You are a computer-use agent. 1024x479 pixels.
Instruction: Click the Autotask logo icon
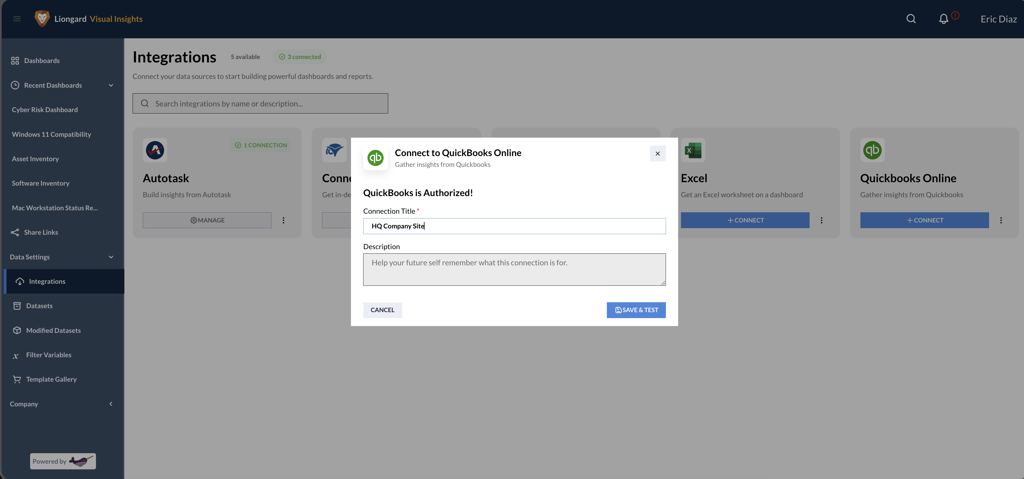click(155, 150)
